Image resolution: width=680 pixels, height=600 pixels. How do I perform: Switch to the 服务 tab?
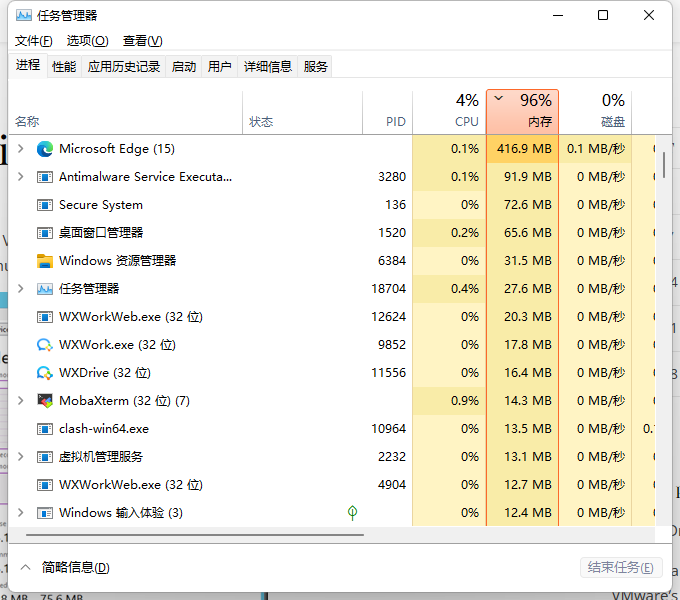click(315, 67)
